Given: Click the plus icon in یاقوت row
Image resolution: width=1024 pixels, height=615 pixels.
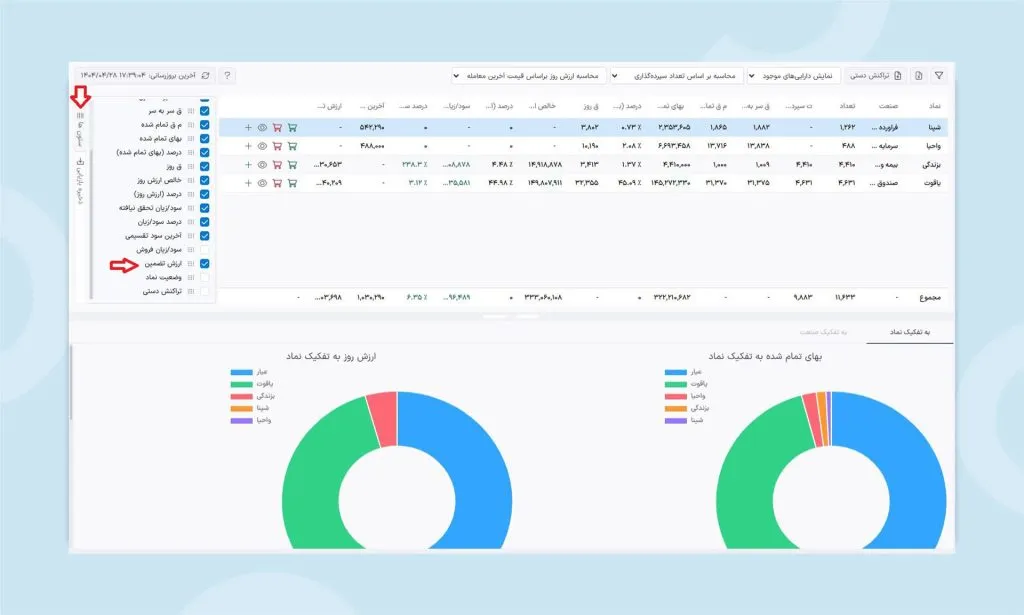Looking at the screenshot, I should [248, 183].
